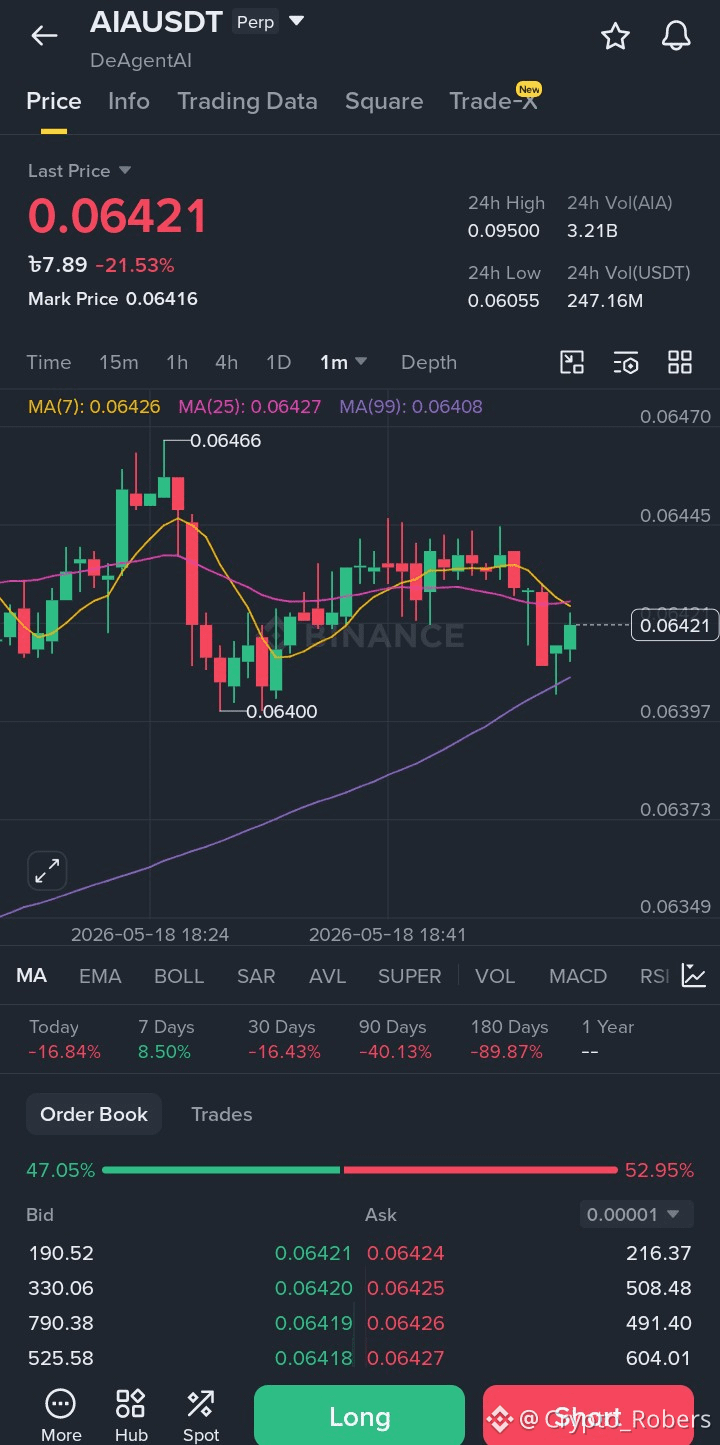Screen dimensions: 720x1445
Task: Tap the chart low marker 0.06400
Action: (282, 712)
